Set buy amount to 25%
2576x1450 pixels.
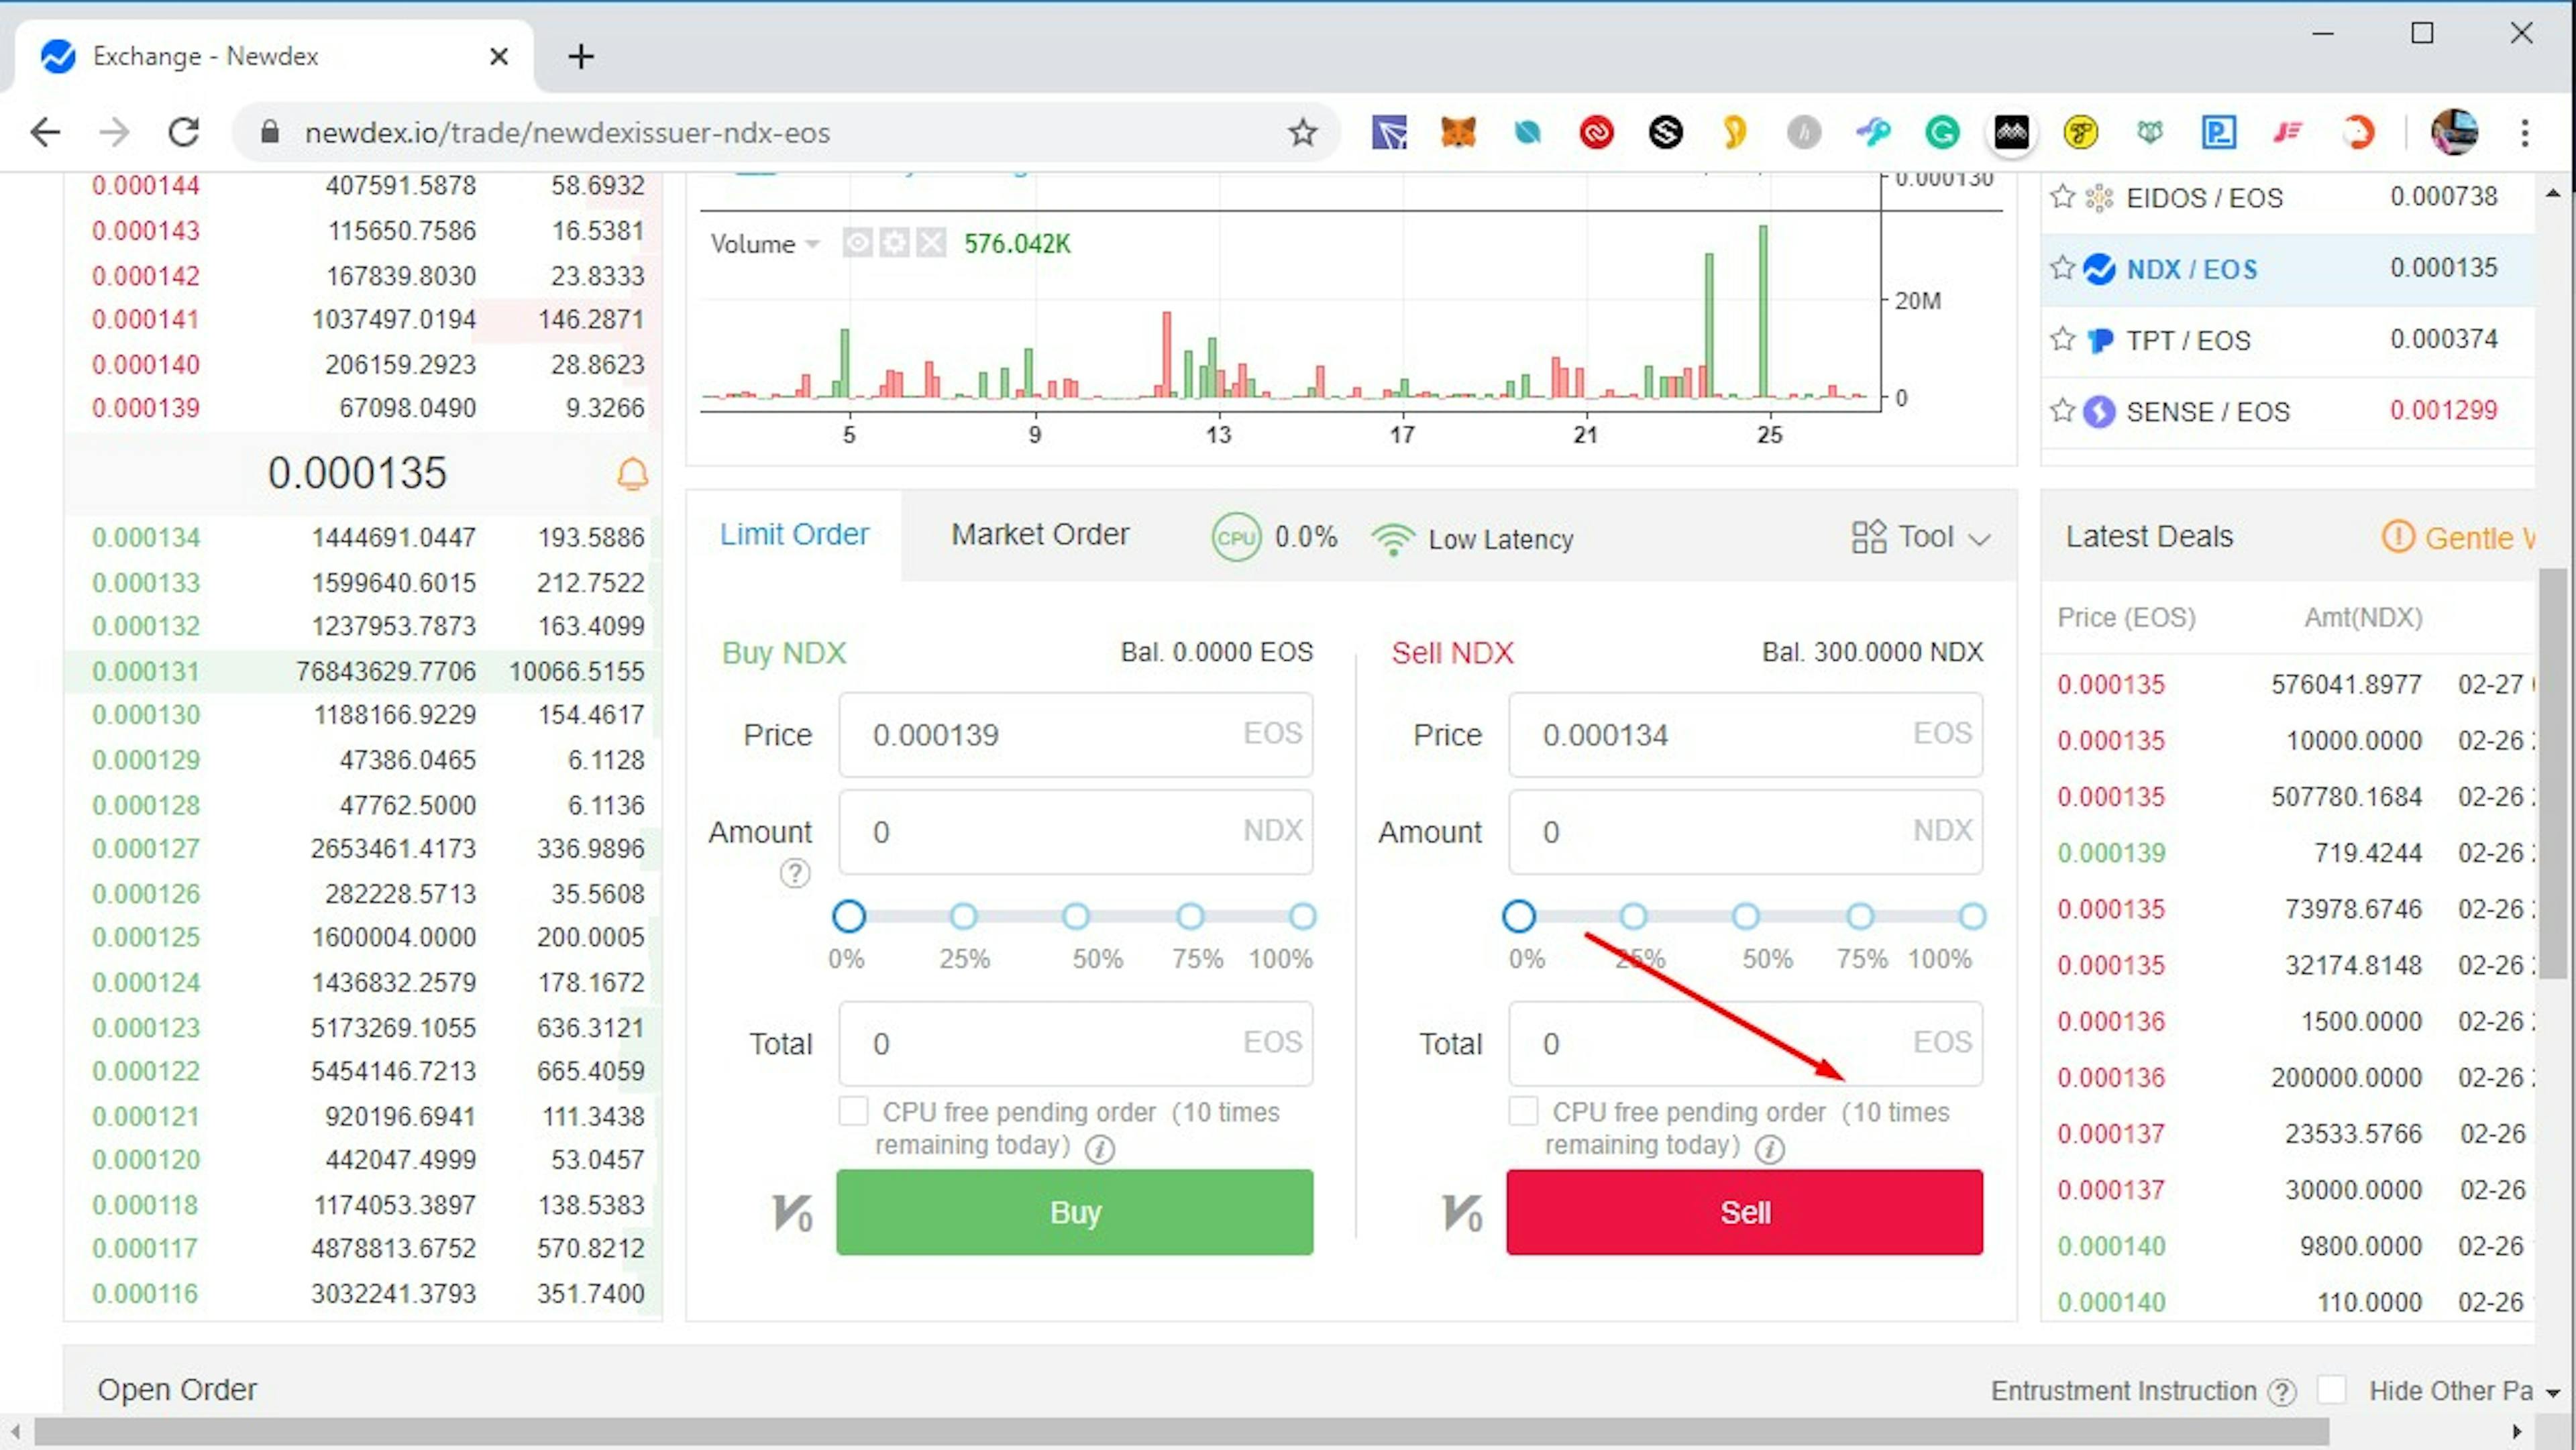tap(963, 916)
